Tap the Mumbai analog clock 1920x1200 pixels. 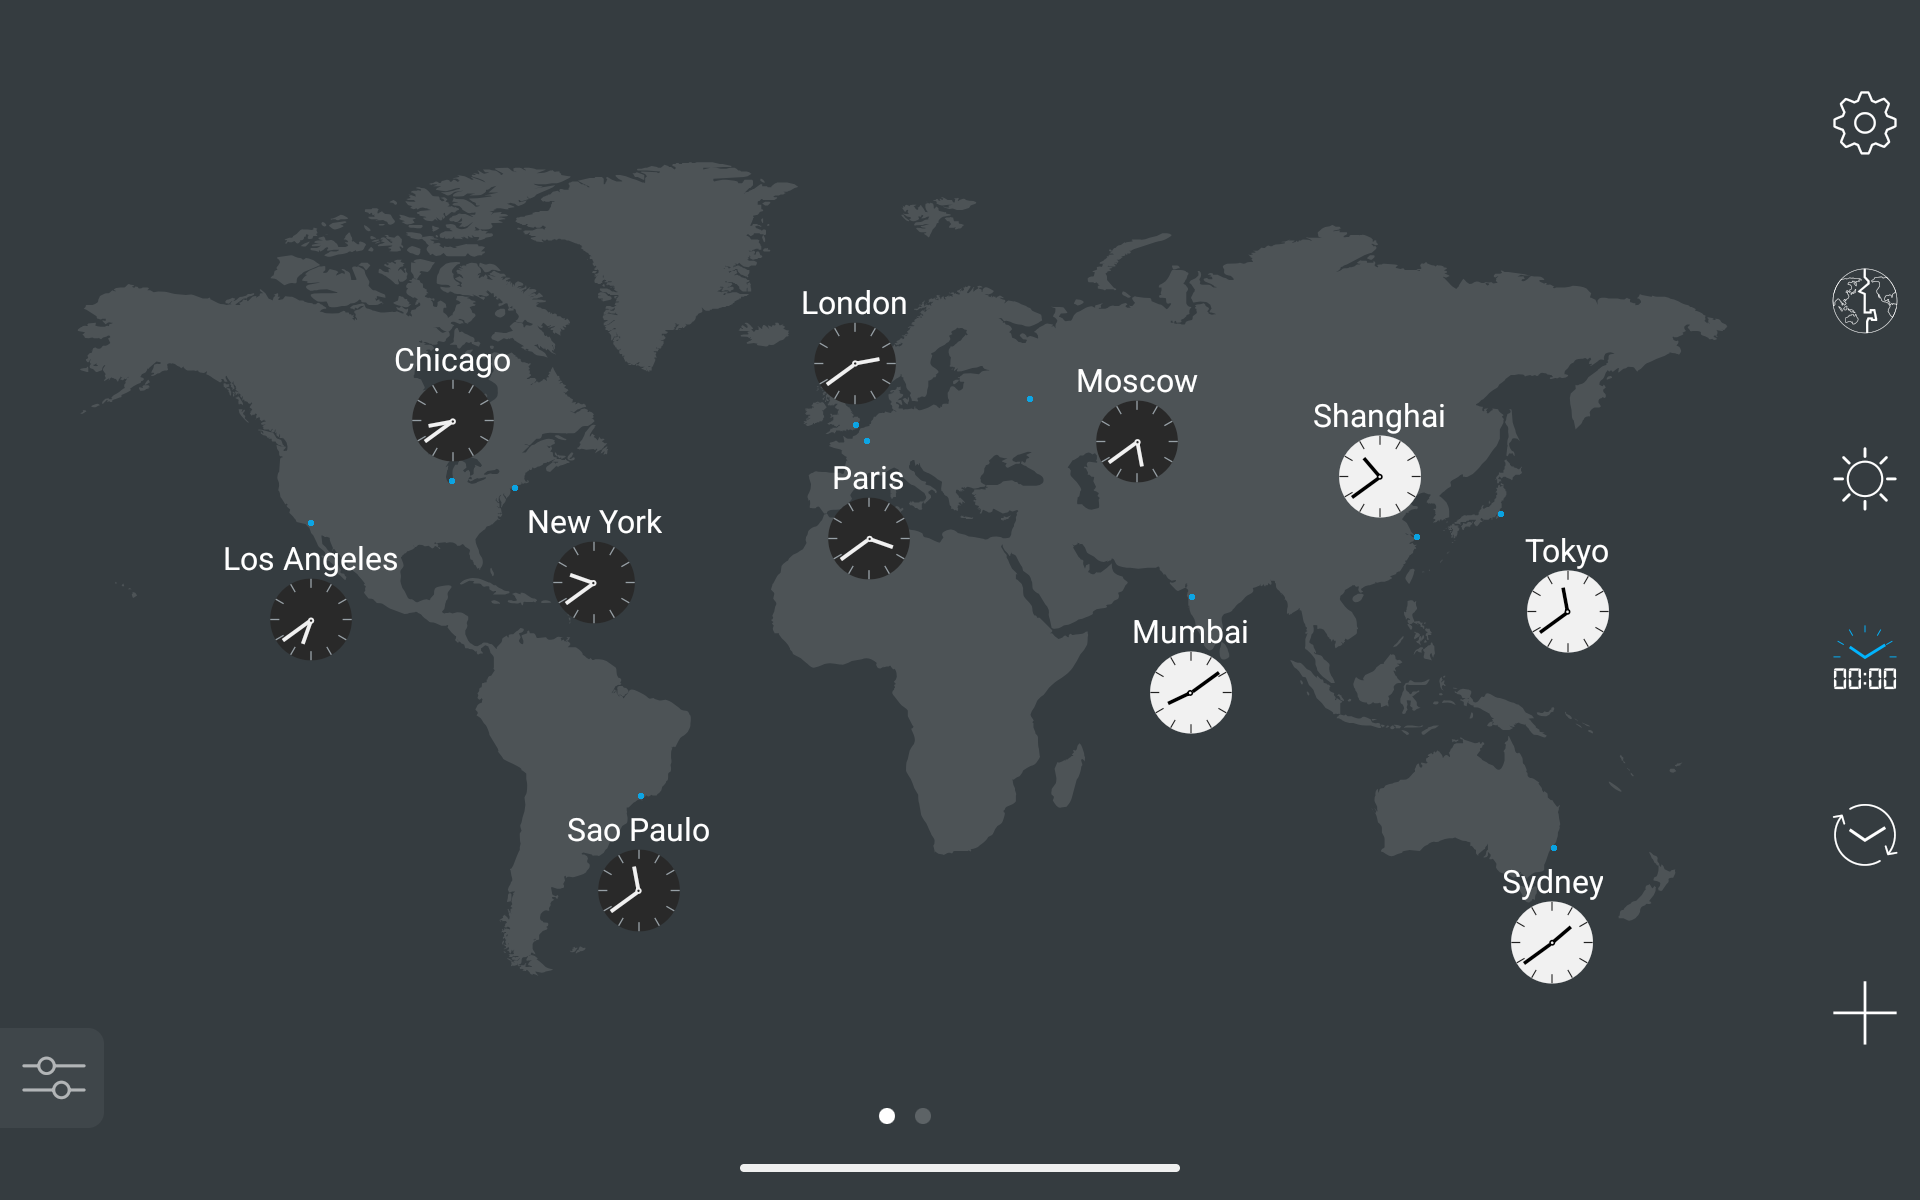pos(1191,693)
